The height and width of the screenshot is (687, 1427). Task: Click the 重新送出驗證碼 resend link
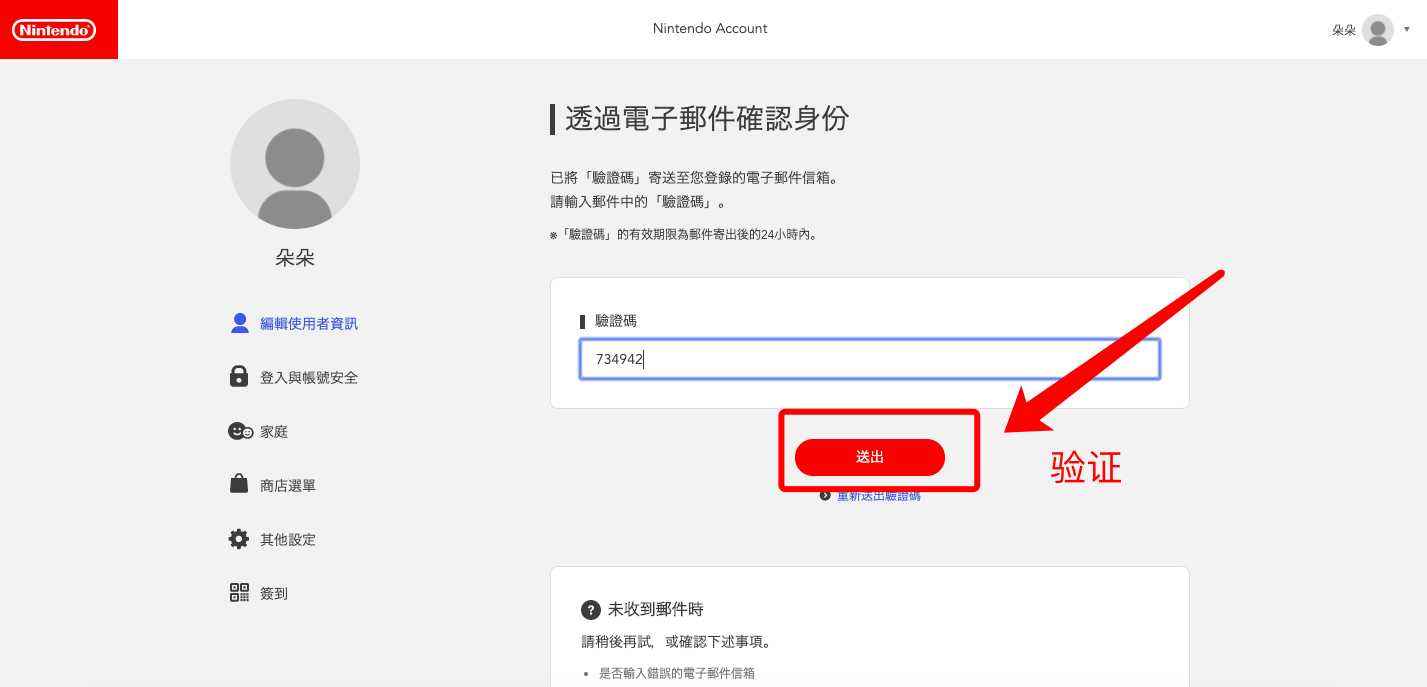pos(879,496)
